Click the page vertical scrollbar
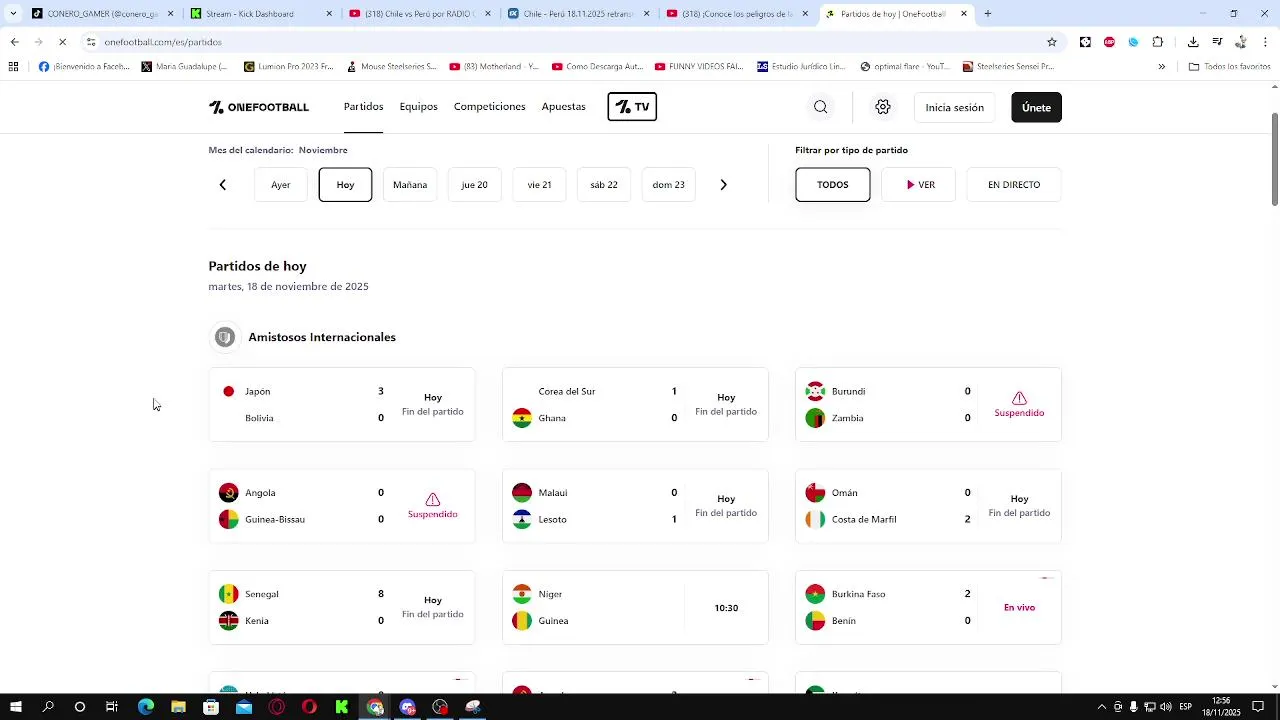This screenshot has width=1280, height=720. pos(1274,160)
